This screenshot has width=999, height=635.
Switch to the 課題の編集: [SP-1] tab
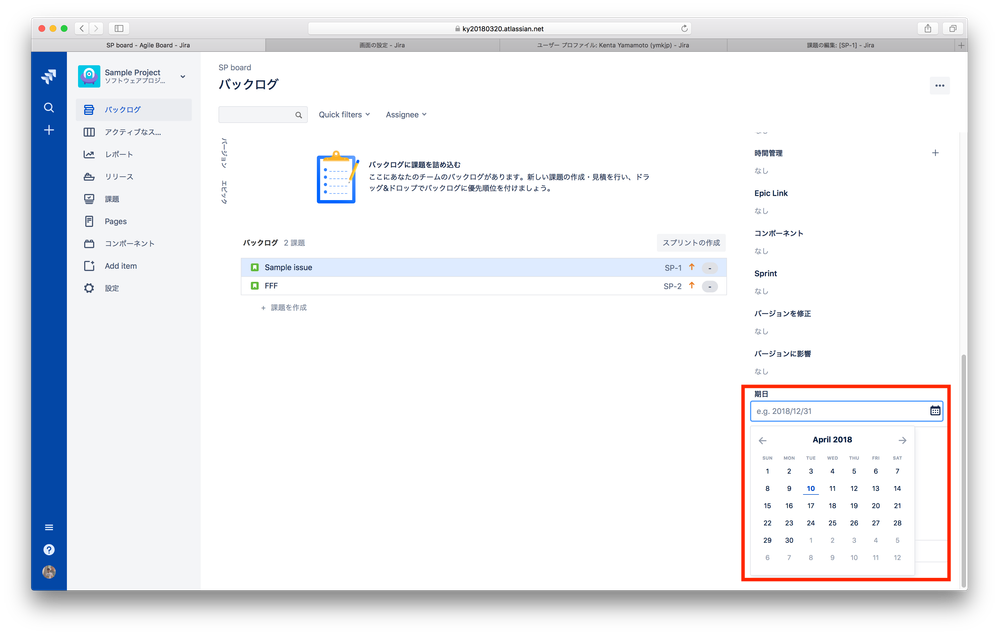841,45
